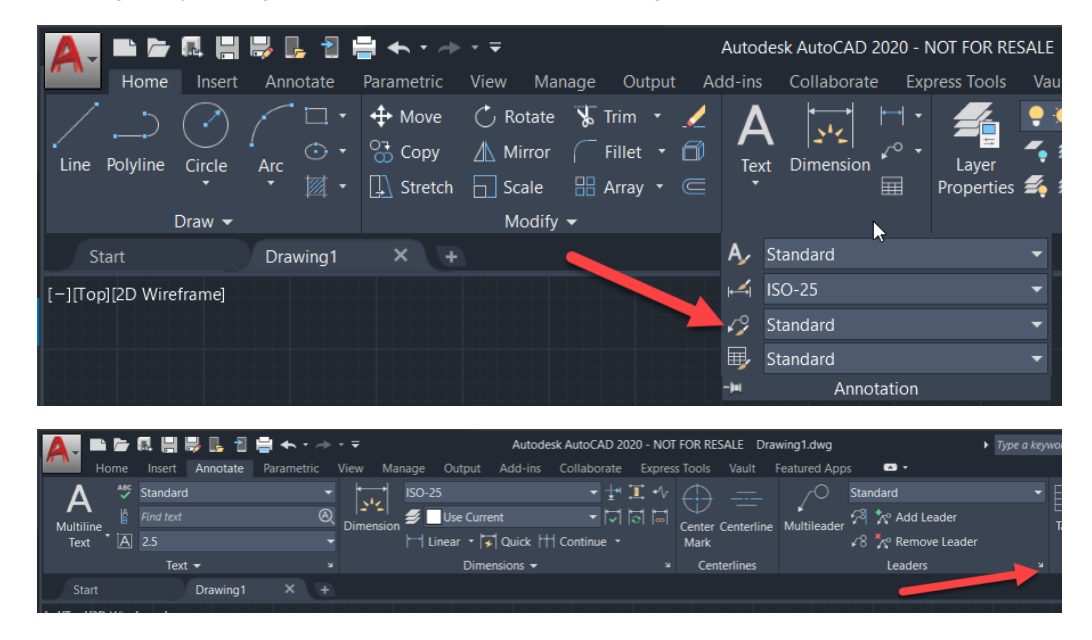Open the Express Tools tab in upper window
The width and height of the screenshot is (1092, 640).
[956, 81]
